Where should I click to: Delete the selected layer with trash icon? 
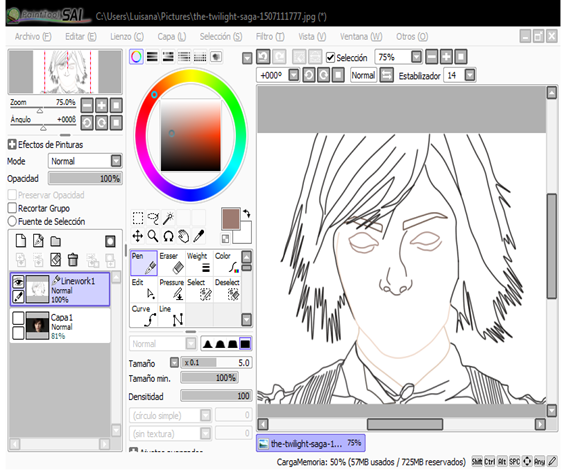(x=73, y=259)
